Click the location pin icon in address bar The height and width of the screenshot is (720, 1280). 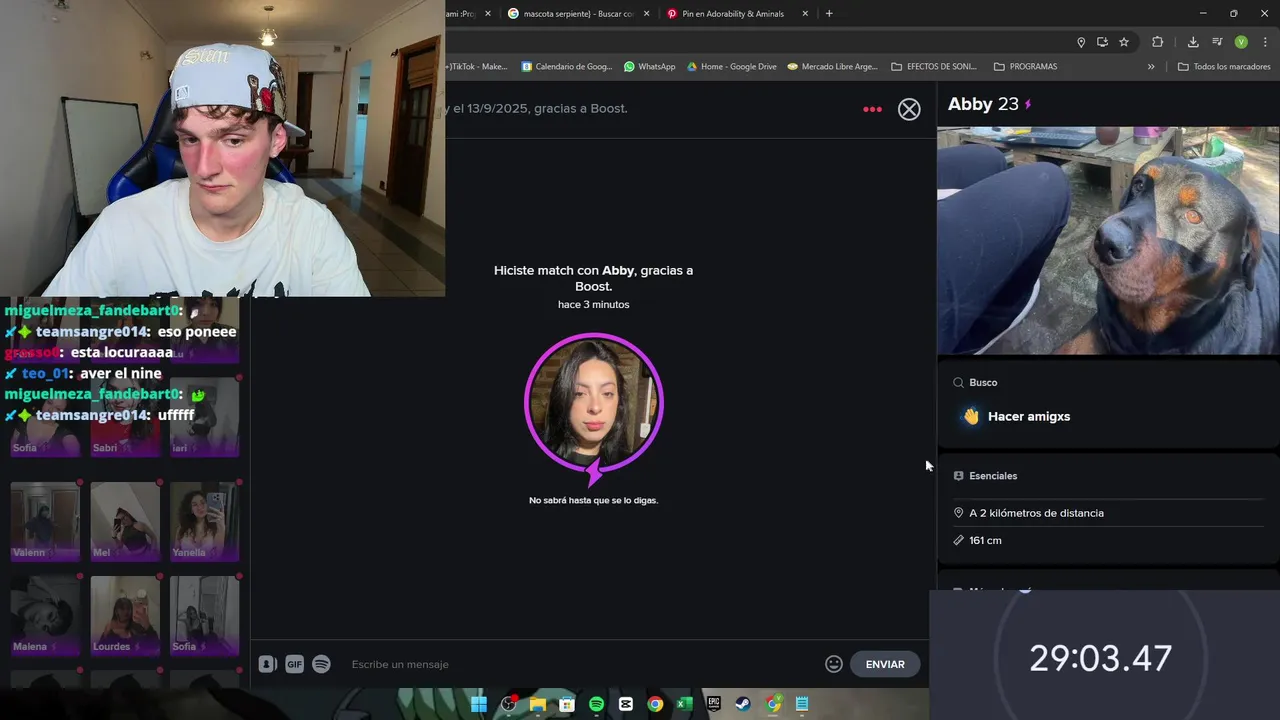1081,42
